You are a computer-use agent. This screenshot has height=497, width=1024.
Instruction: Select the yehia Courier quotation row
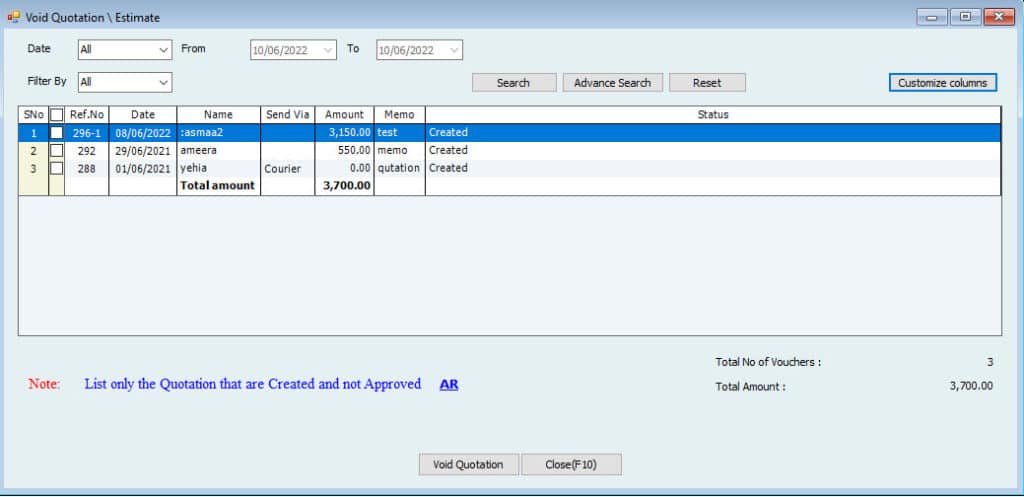(218, 168)
